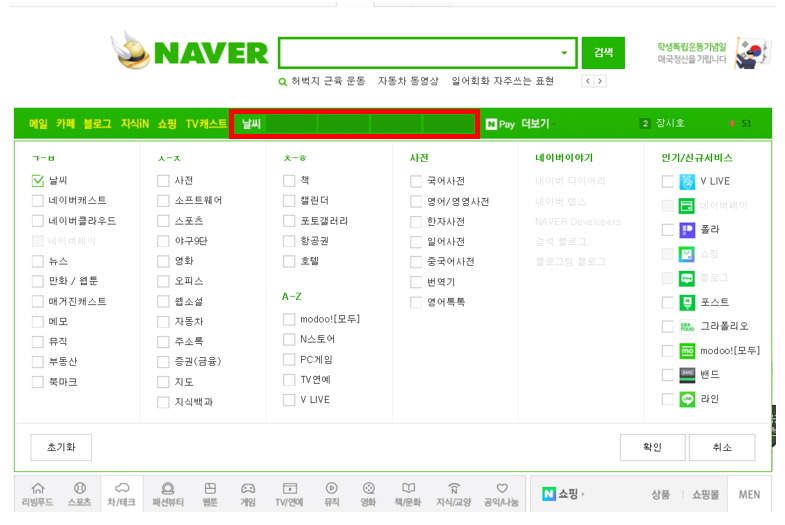Click the 날씨 shortcut in the menu bar

click(x=251, y=124)
